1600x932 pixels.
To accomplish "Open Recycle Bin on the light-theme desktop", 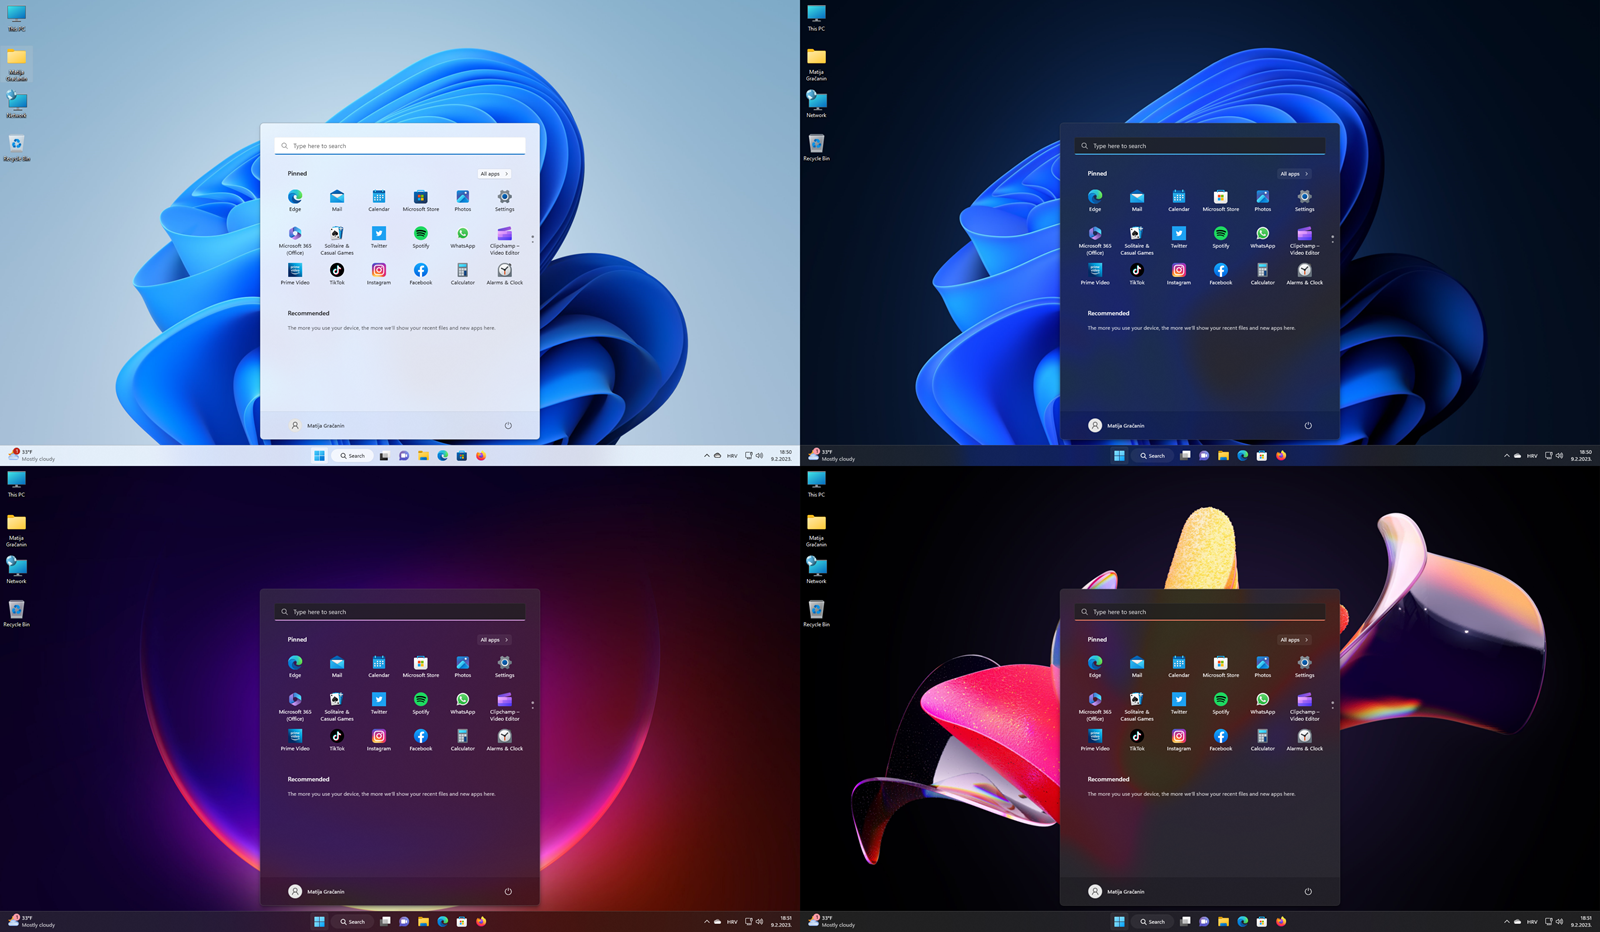I will (x=16, y=148).
